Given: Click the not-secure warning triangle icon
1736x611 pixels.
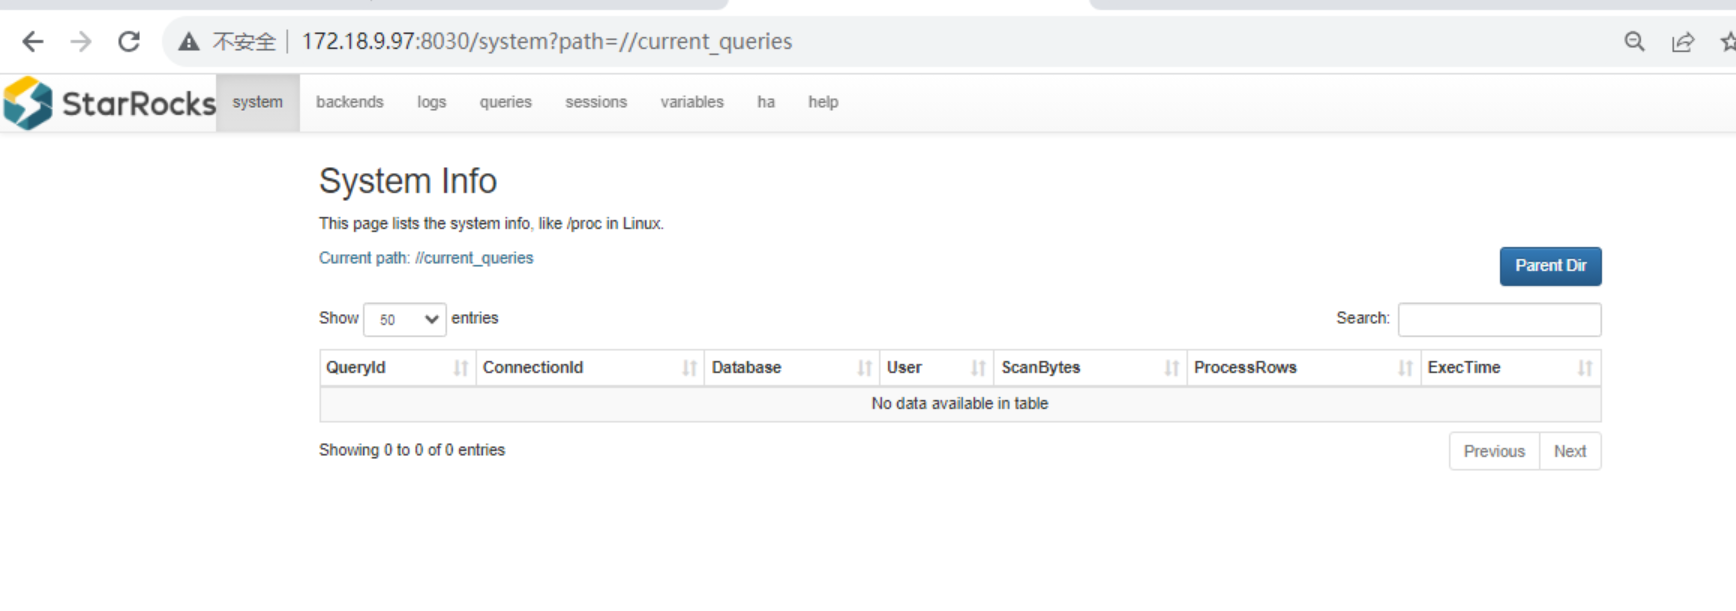Looking at the screenshot, I should [189, 41].
